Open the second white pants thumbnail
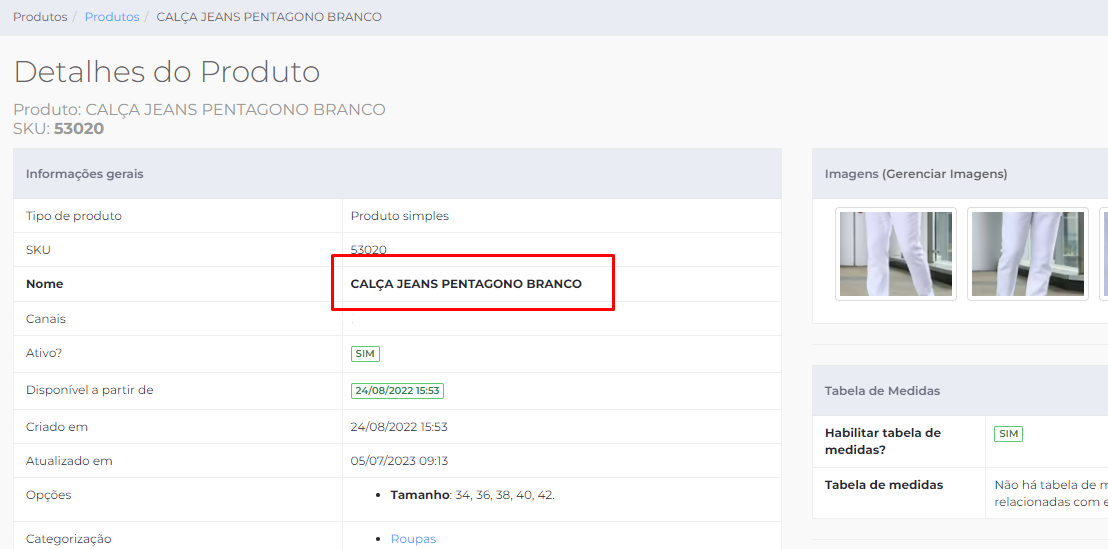Screen dimensions: 1108x549 coord(1027,254)
